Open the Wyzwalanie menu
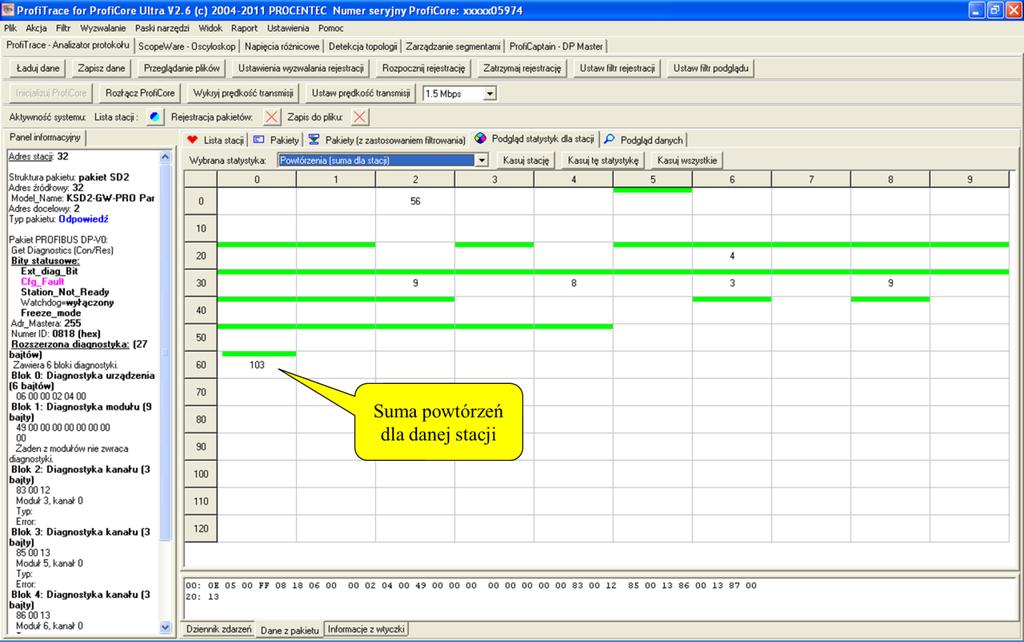1024x642 pixels. coord(103,28)
